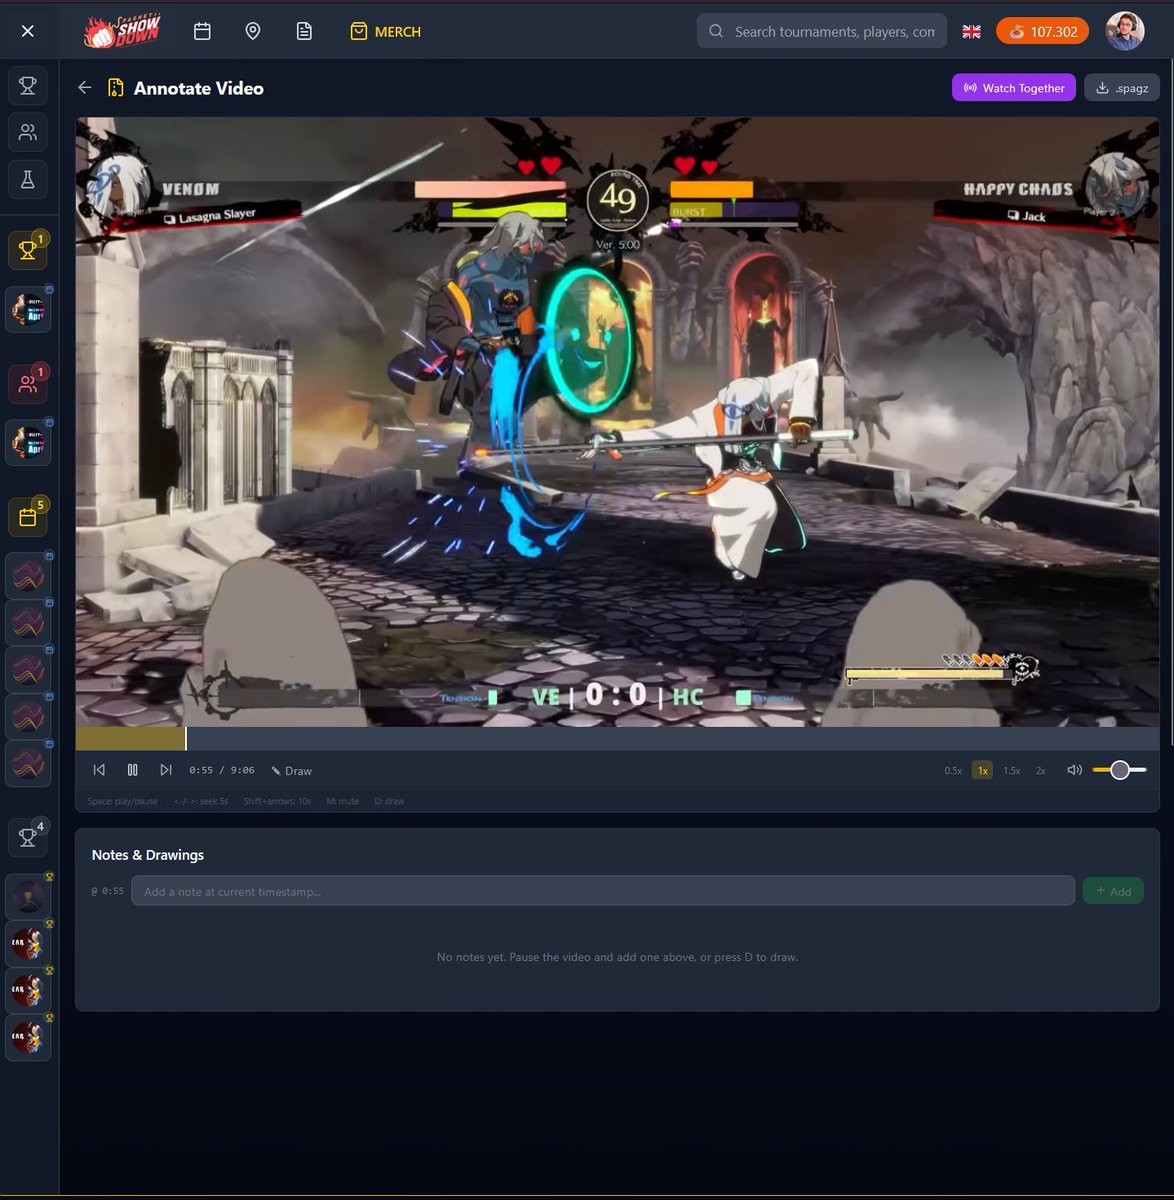Adjust the volume slider knob
1174x1200 pixels.
point(1120,770)
